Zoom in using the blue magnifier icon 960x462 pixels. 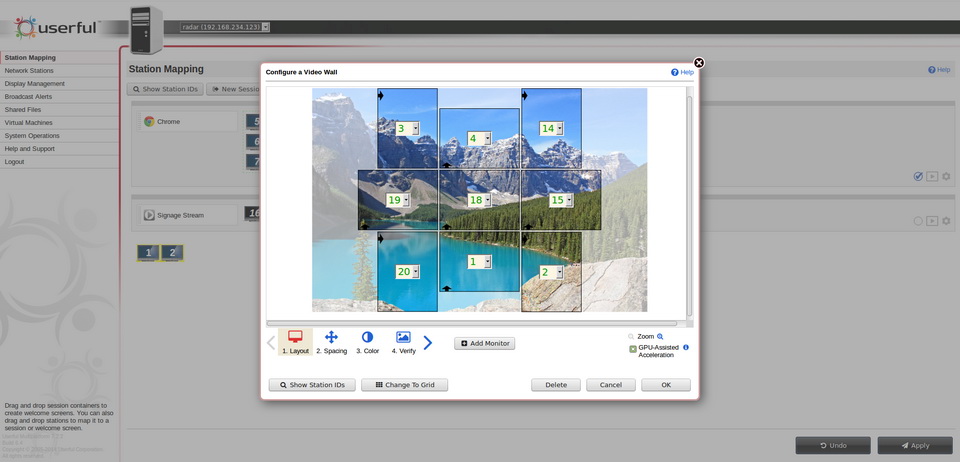(660, 337)
